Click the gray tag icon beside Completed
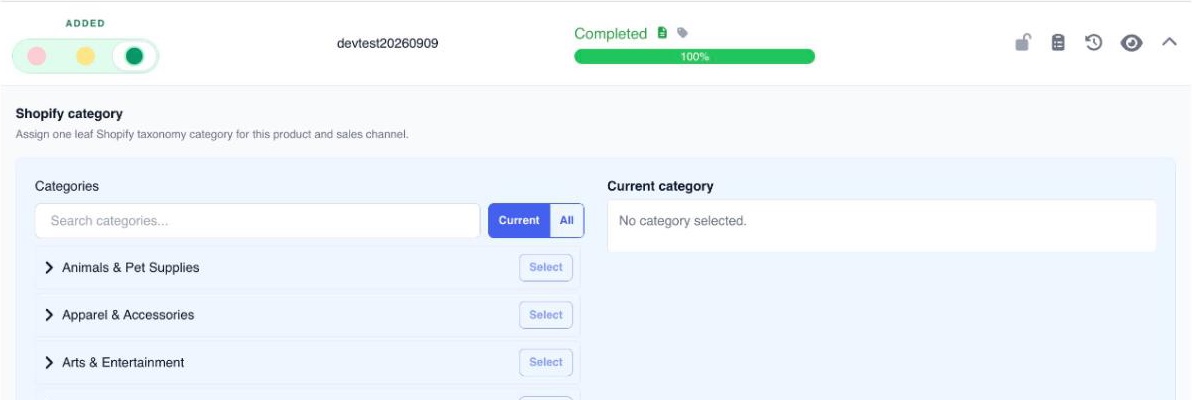Image resolution: width=1192 pixels, height=400 pixels. pyautogui.click(x=683, y=33)
